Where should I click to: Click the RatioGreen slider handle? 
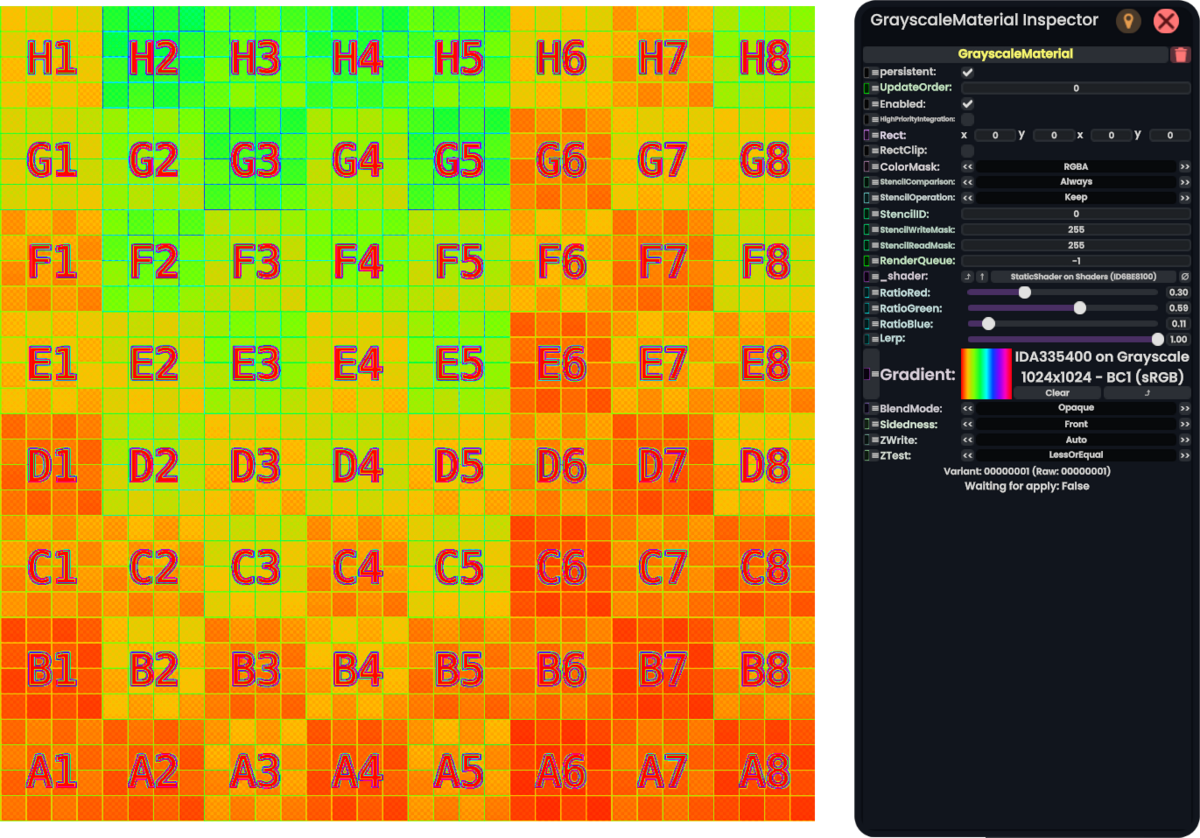pyautogui.click(x=1079, y=308)
